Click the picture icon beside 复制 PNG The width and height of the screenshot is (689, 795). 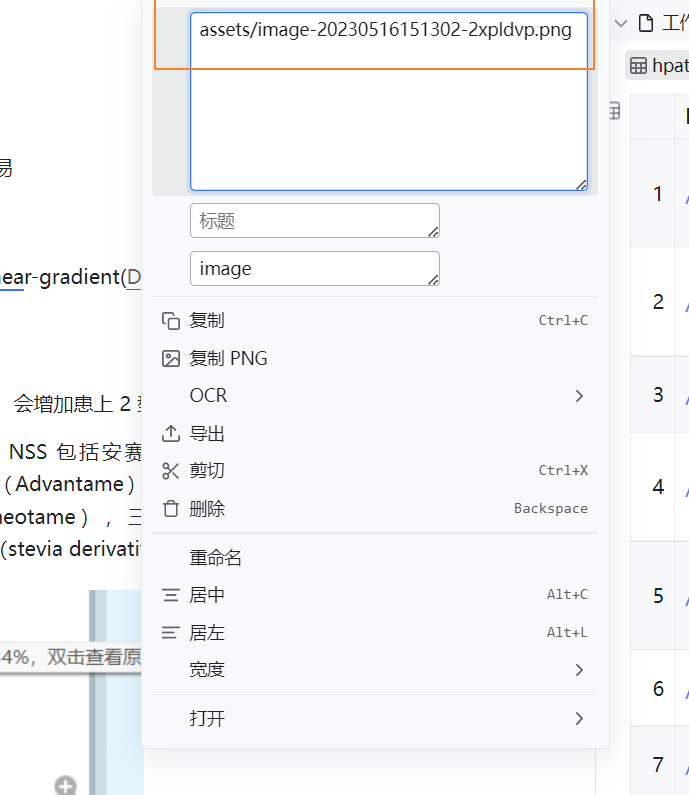click(x=171, y=358)
